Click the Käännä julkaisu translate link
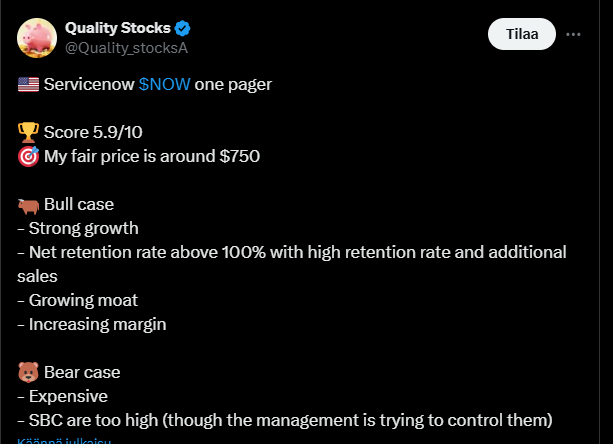613x444 pixels. [63, 440]
